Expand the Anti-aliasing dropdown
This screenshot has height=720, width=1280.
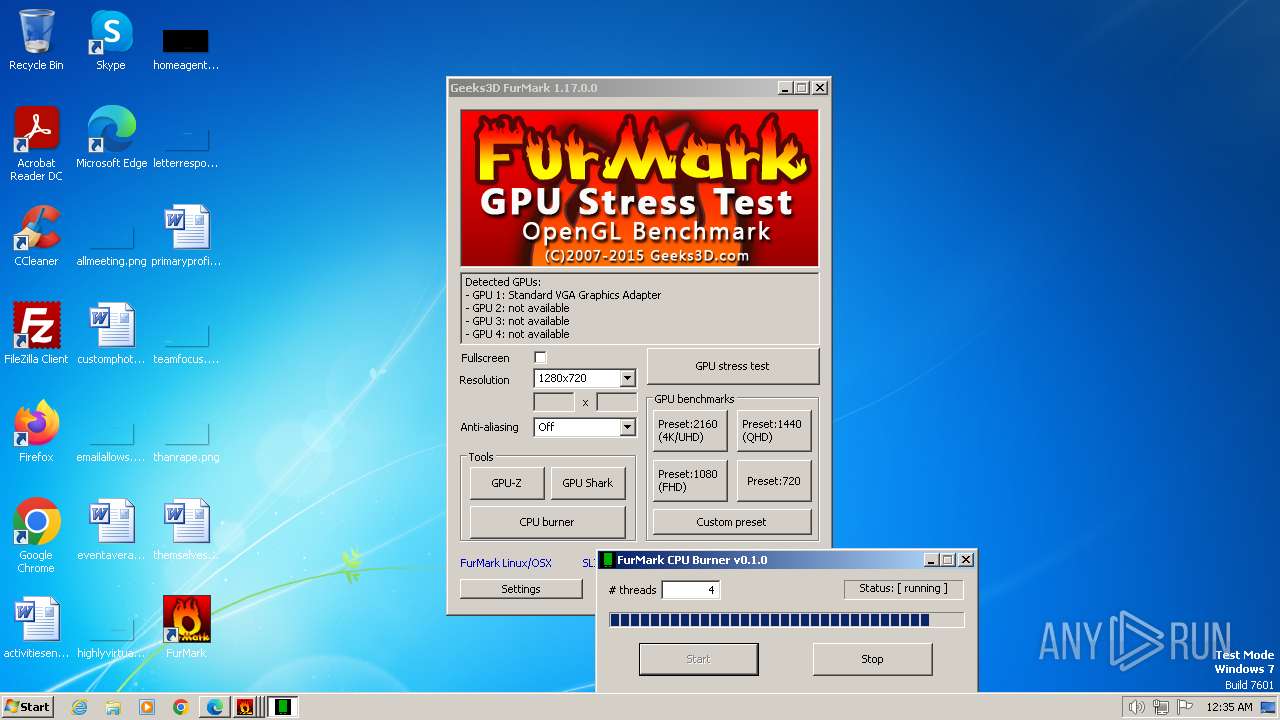[627, 427]
